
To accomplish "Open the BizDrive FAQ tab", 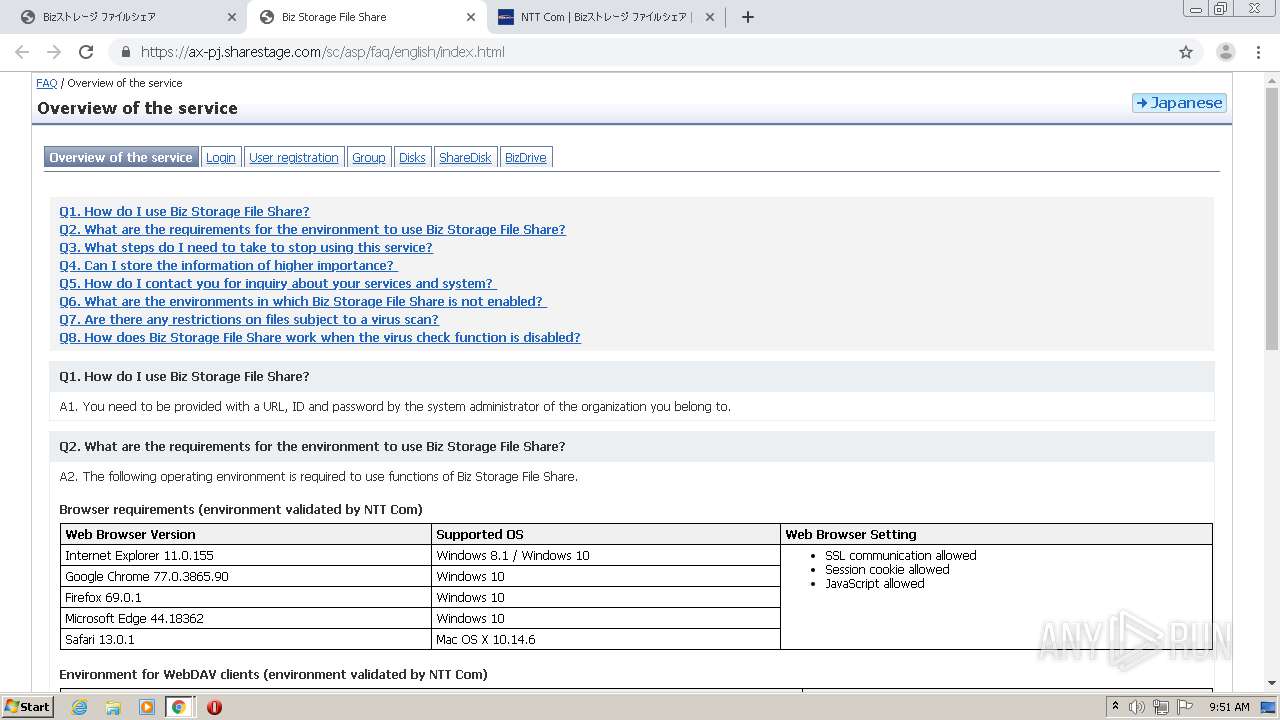I will 526,157.
